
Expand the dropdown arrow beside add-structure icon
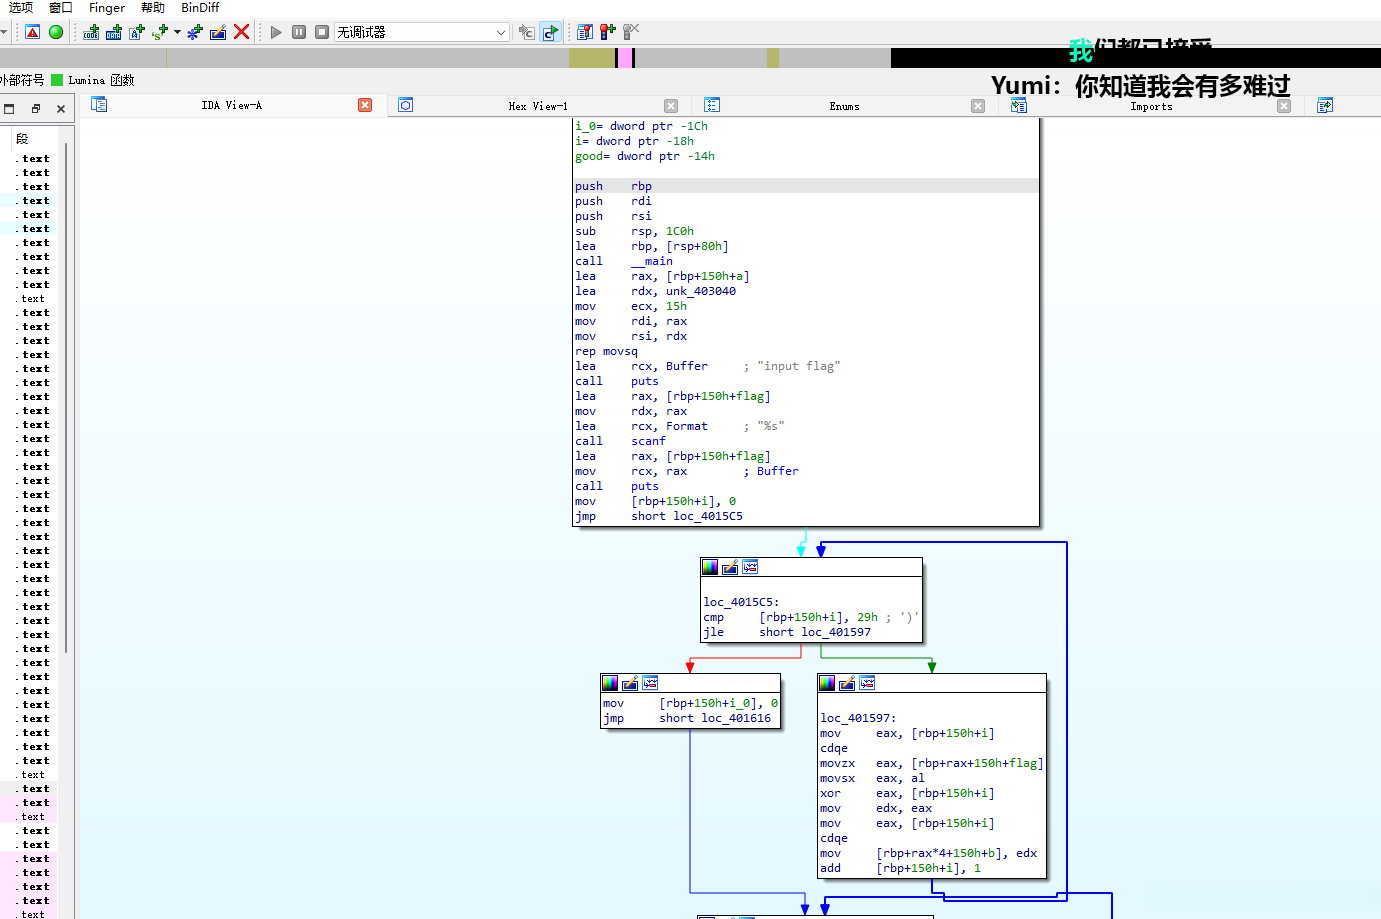point(178,32)
